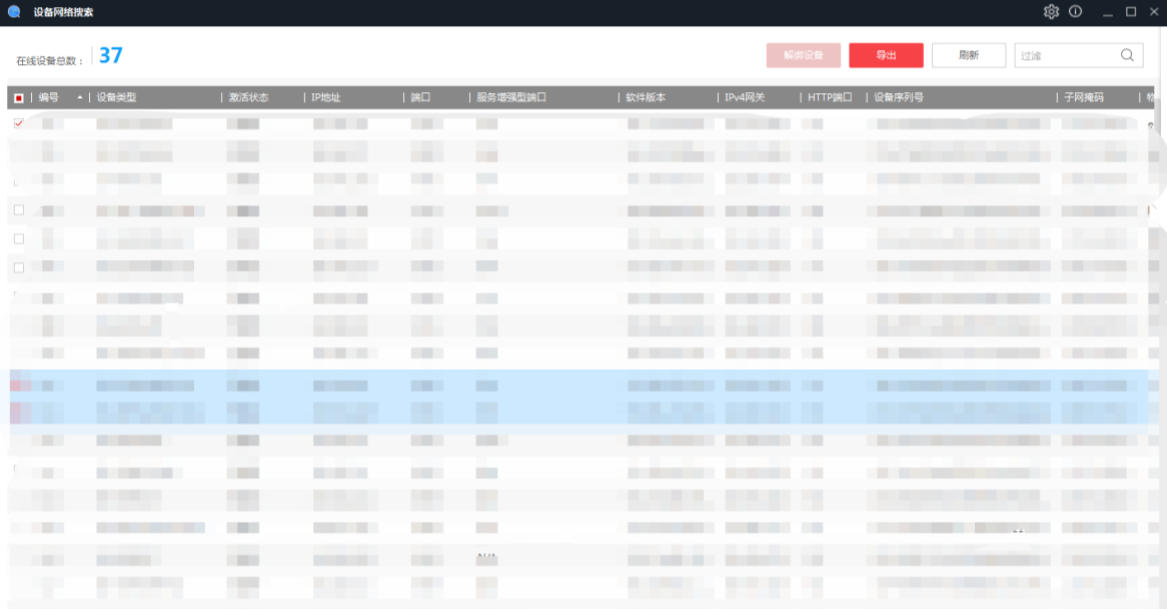Uncheck the first device row's checkbox
The image size is (1167, 609).
coord(18,123)
